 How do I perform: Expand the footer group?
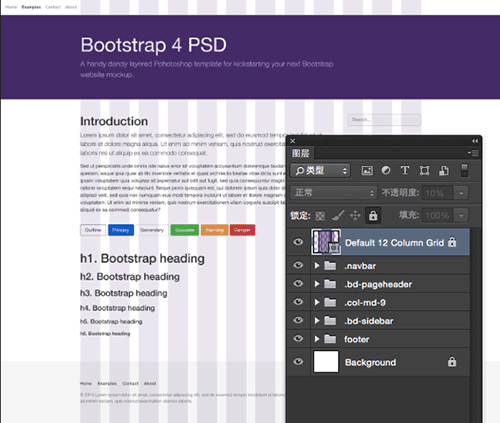(x=317, y=339)
